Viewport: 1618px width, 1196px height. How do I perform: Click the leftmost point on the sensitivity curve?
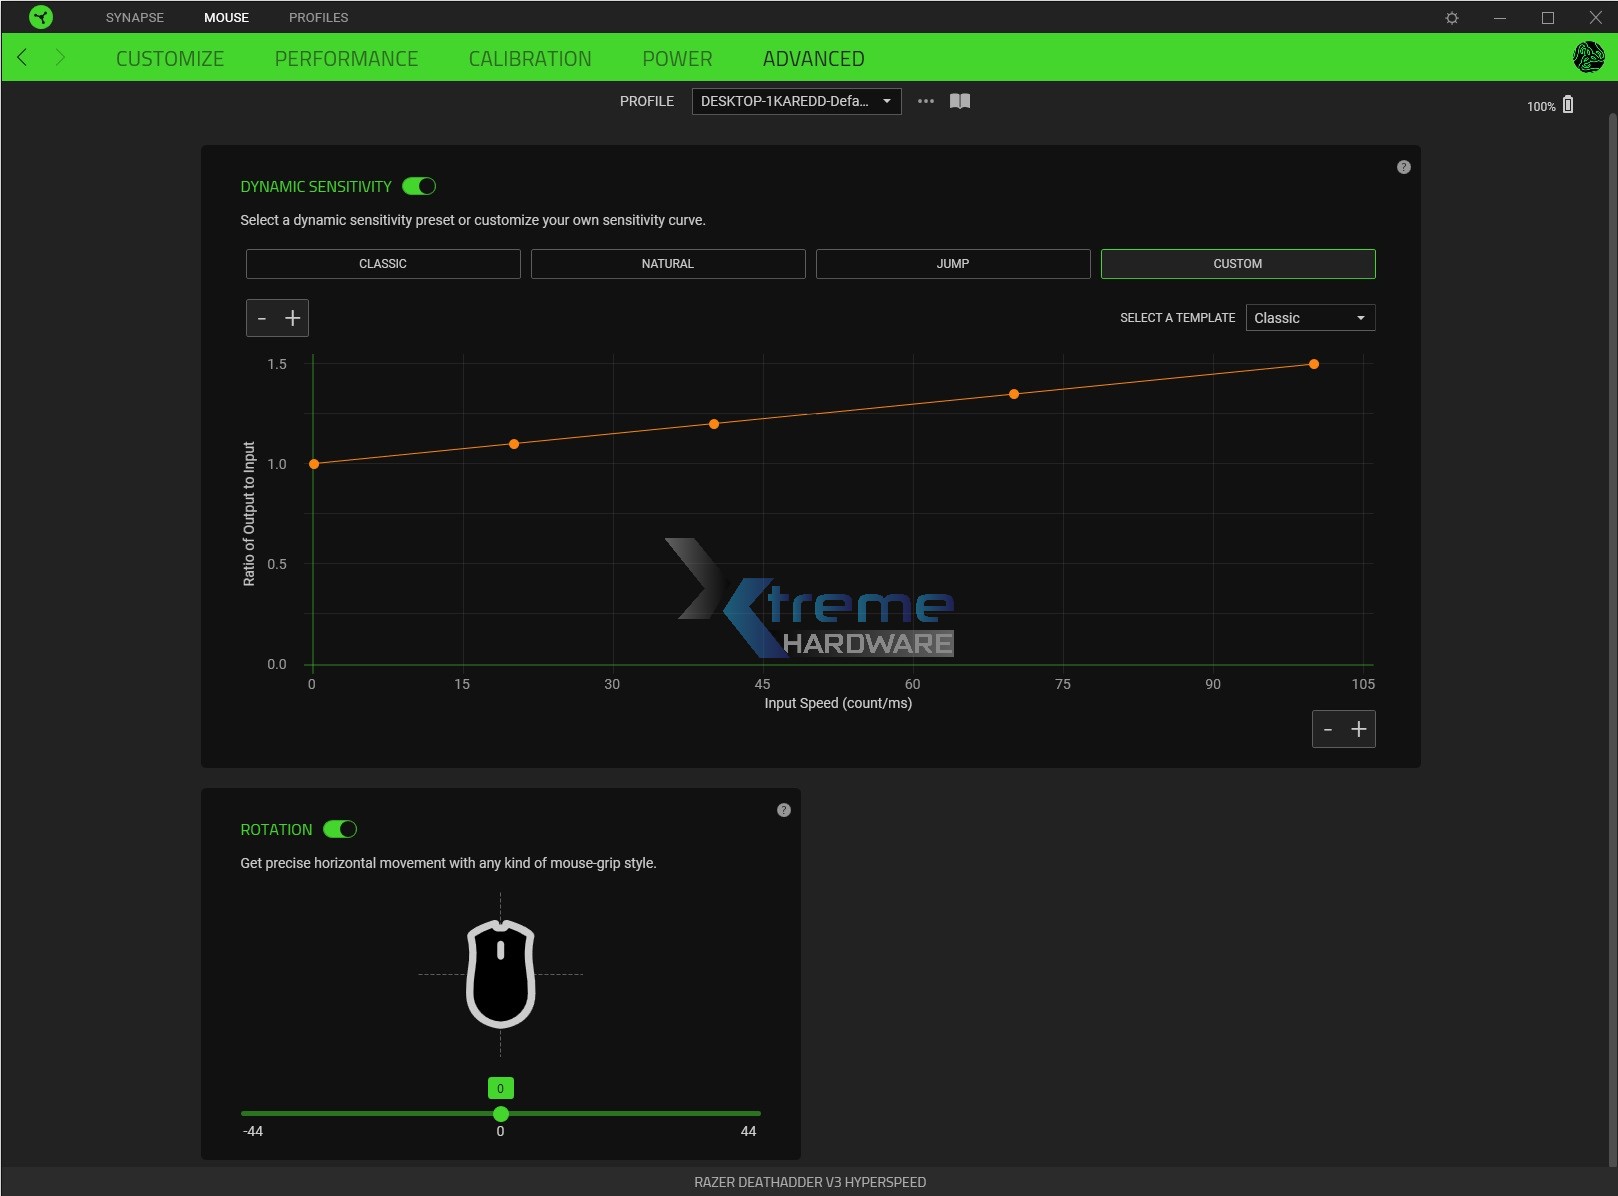tap(312, 463)
